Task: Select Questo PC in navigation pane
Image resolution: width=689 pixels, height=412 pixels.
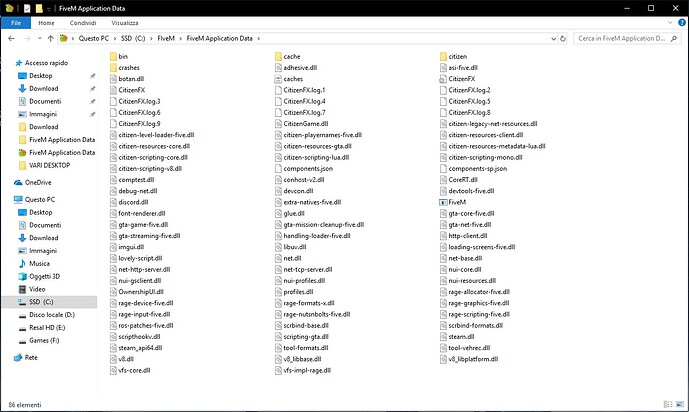Action: point(40,199)
